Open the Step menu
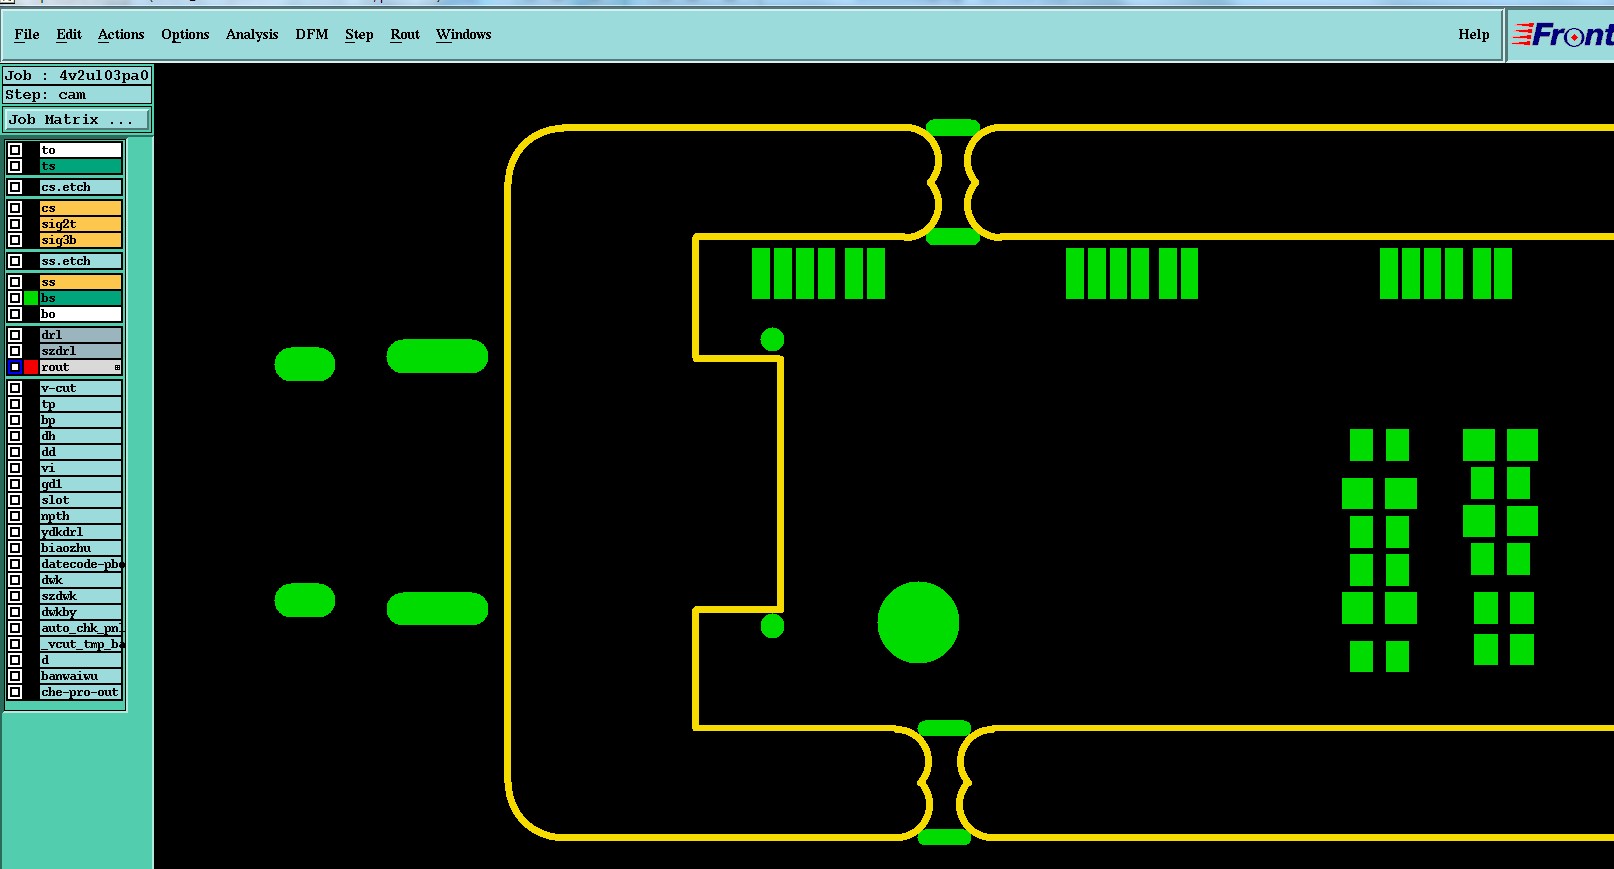 (x=359, y=34)
